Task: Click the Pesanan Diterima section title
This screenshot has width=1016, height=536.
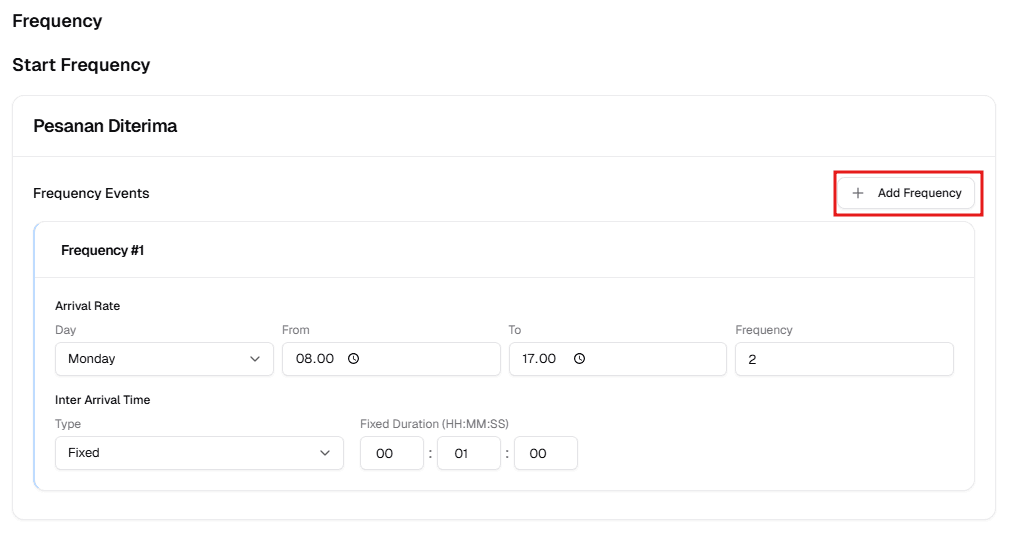Action: point(105,126)
